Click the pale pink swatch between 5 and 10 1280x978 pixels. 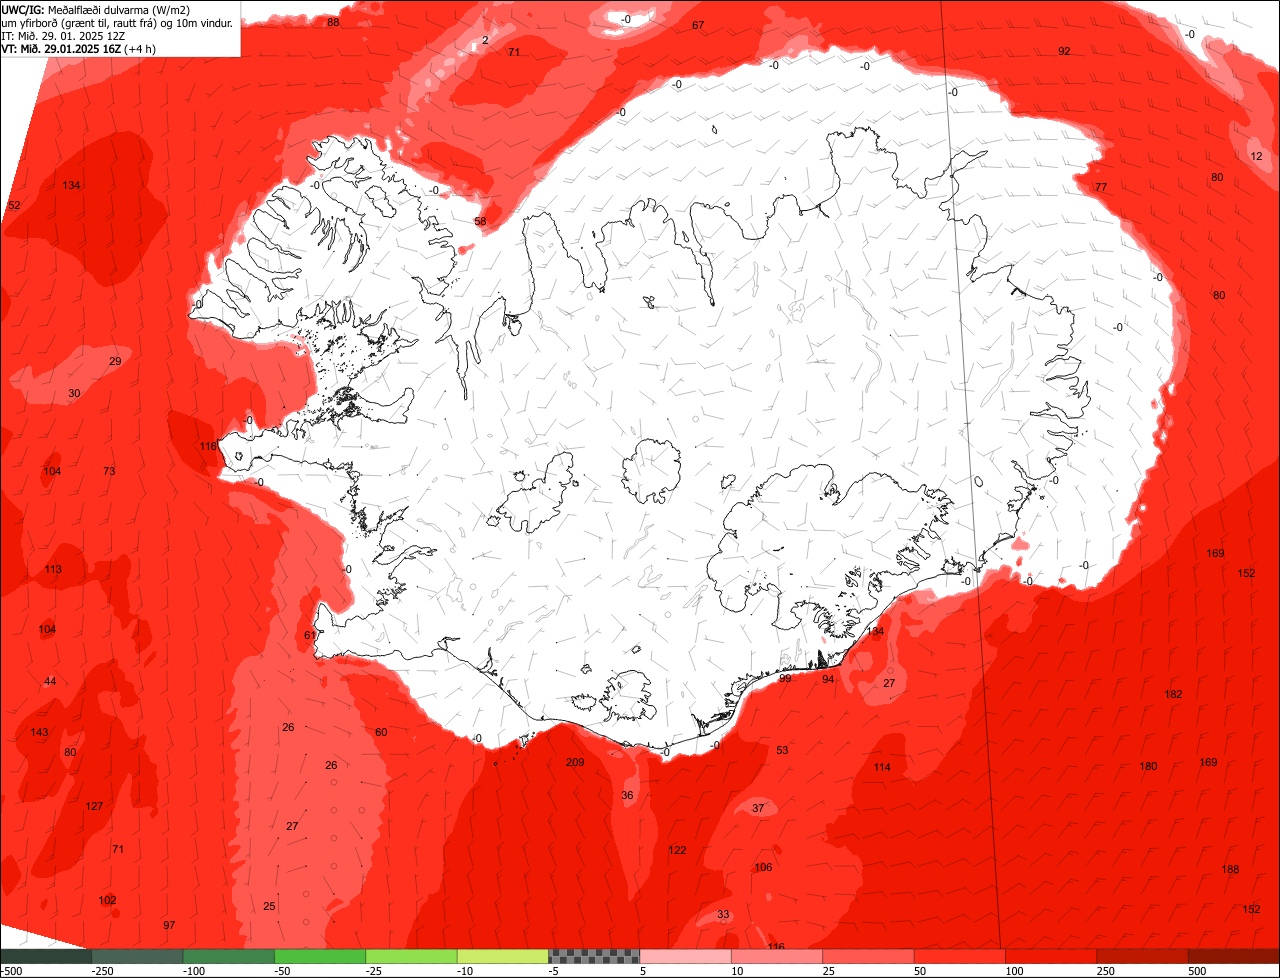point(686,956)
